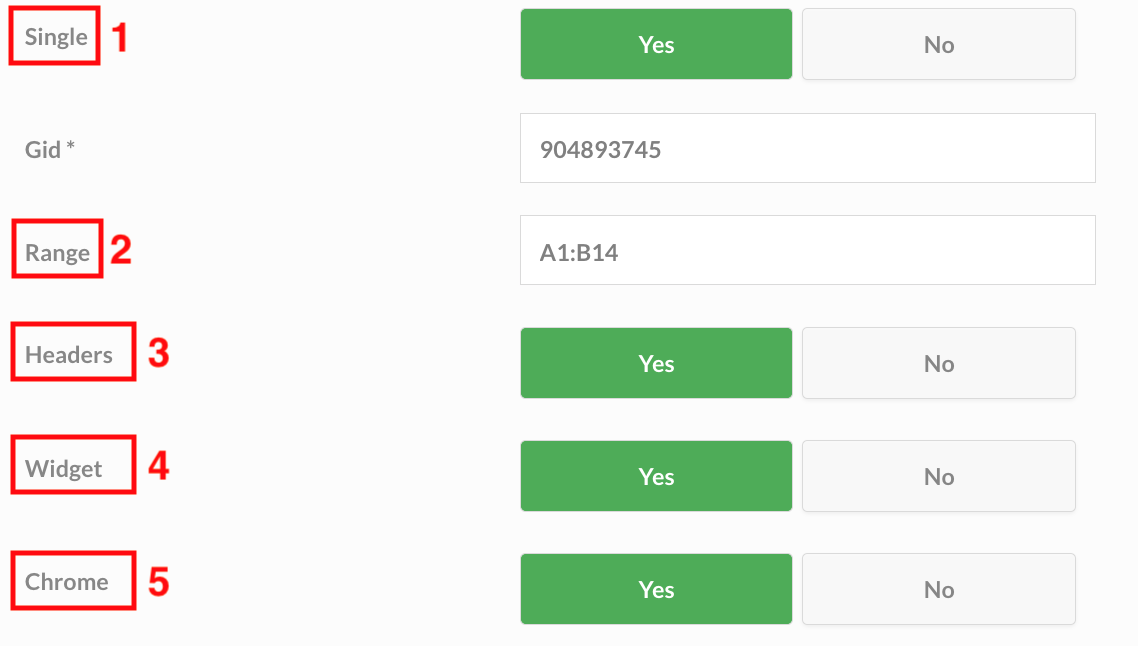This screenshot has height=646, width=1138.
Task: Disable the Single option by clicking No
Action: (x=937, y=44)
